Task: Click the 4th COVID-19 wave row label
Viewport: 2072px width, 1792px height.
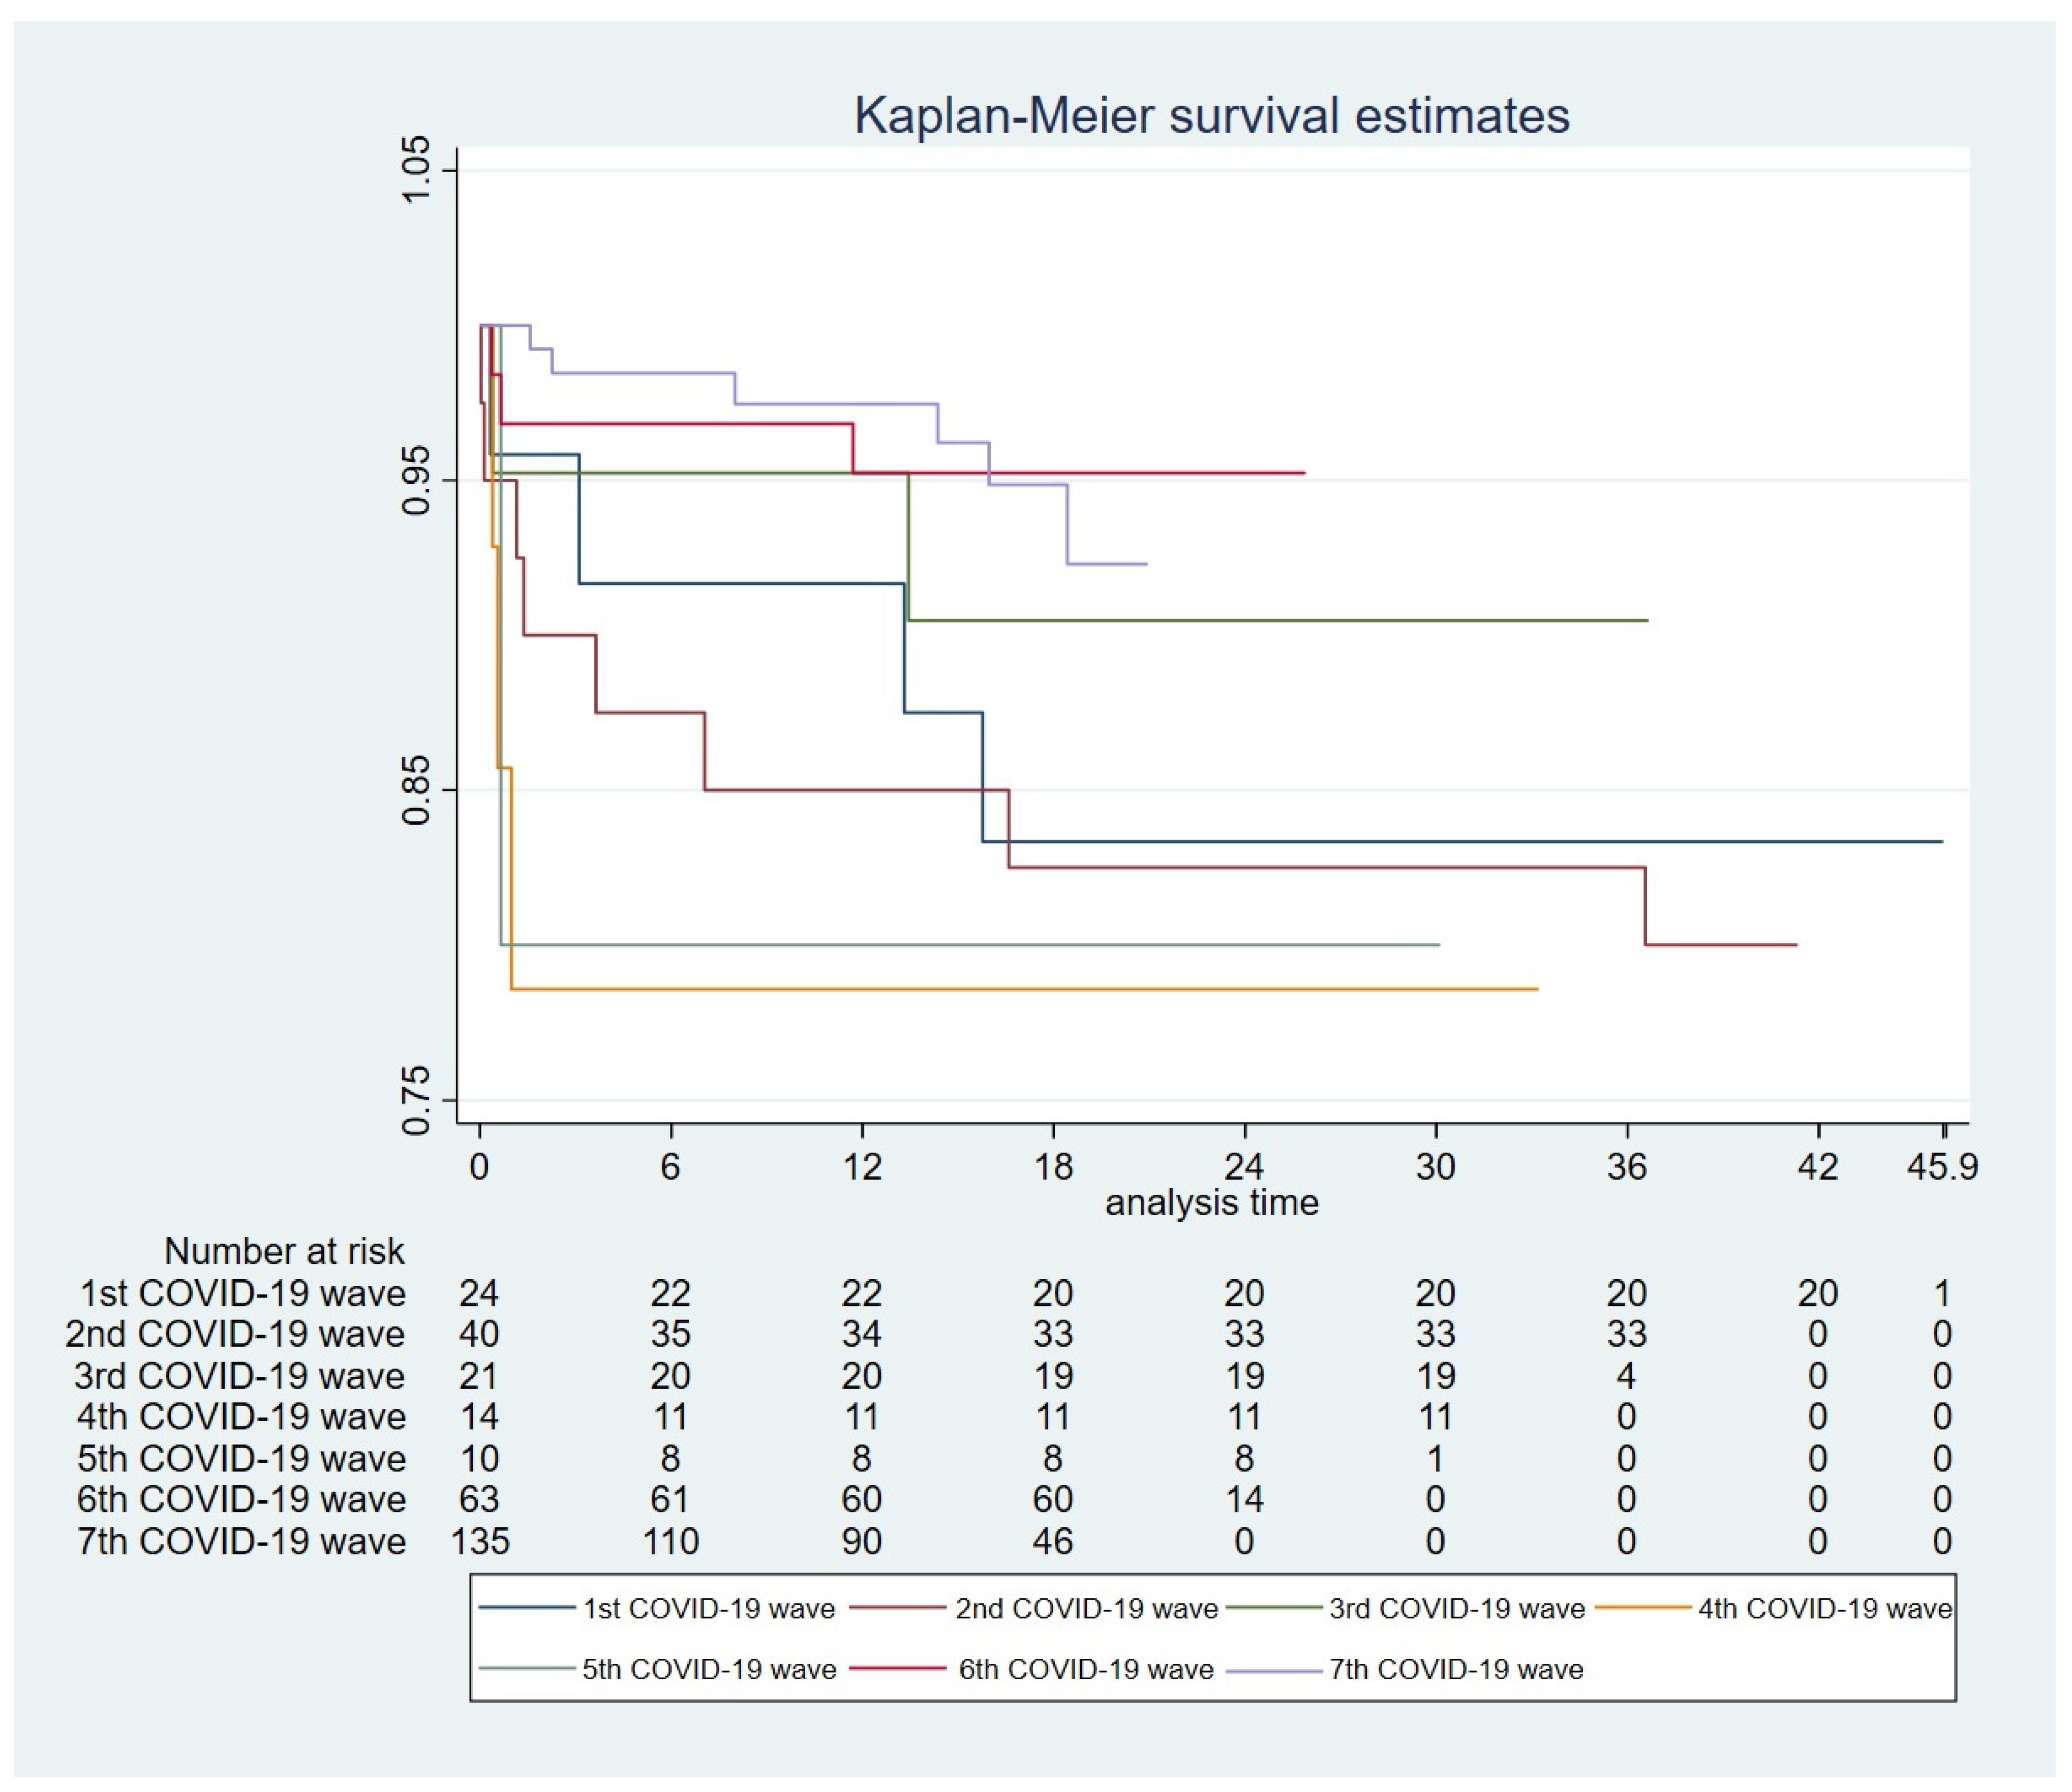Action: click(242, 1417)
